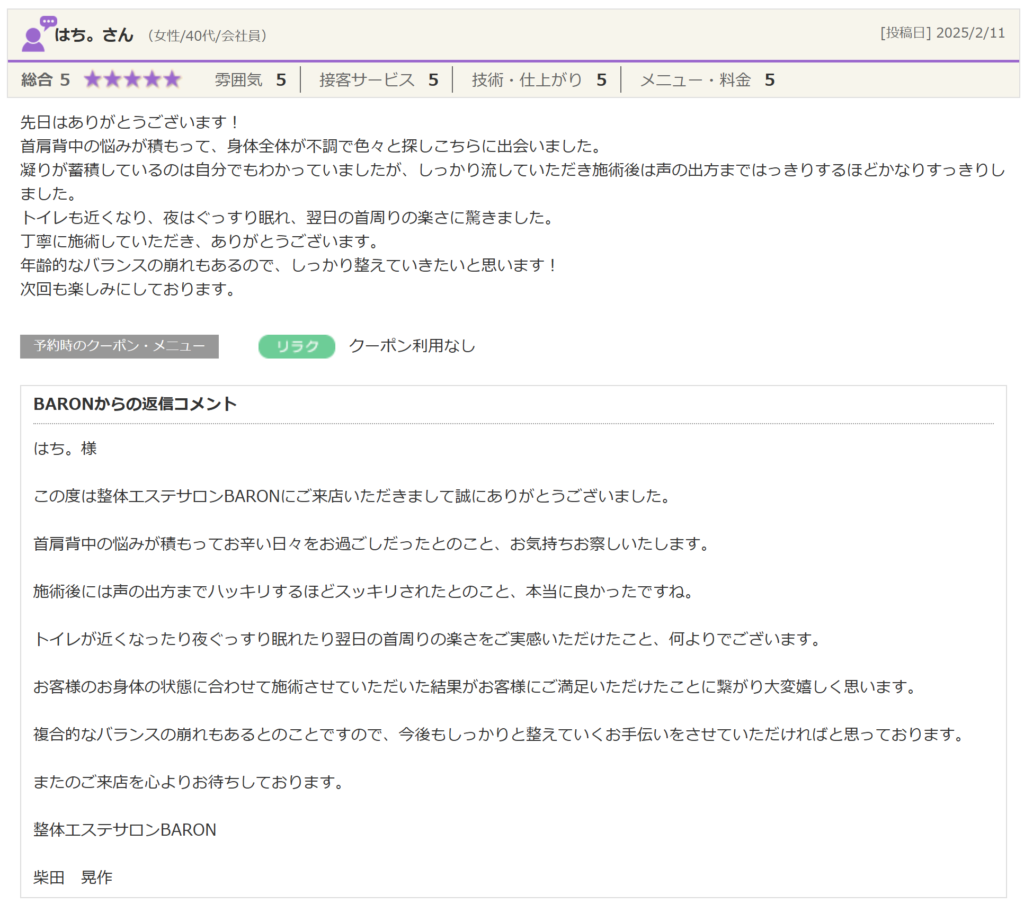Click the 投稿日 2025/2/11 date
The height and width of the screenshot is (904, 1024).
(x=942, y=33)
